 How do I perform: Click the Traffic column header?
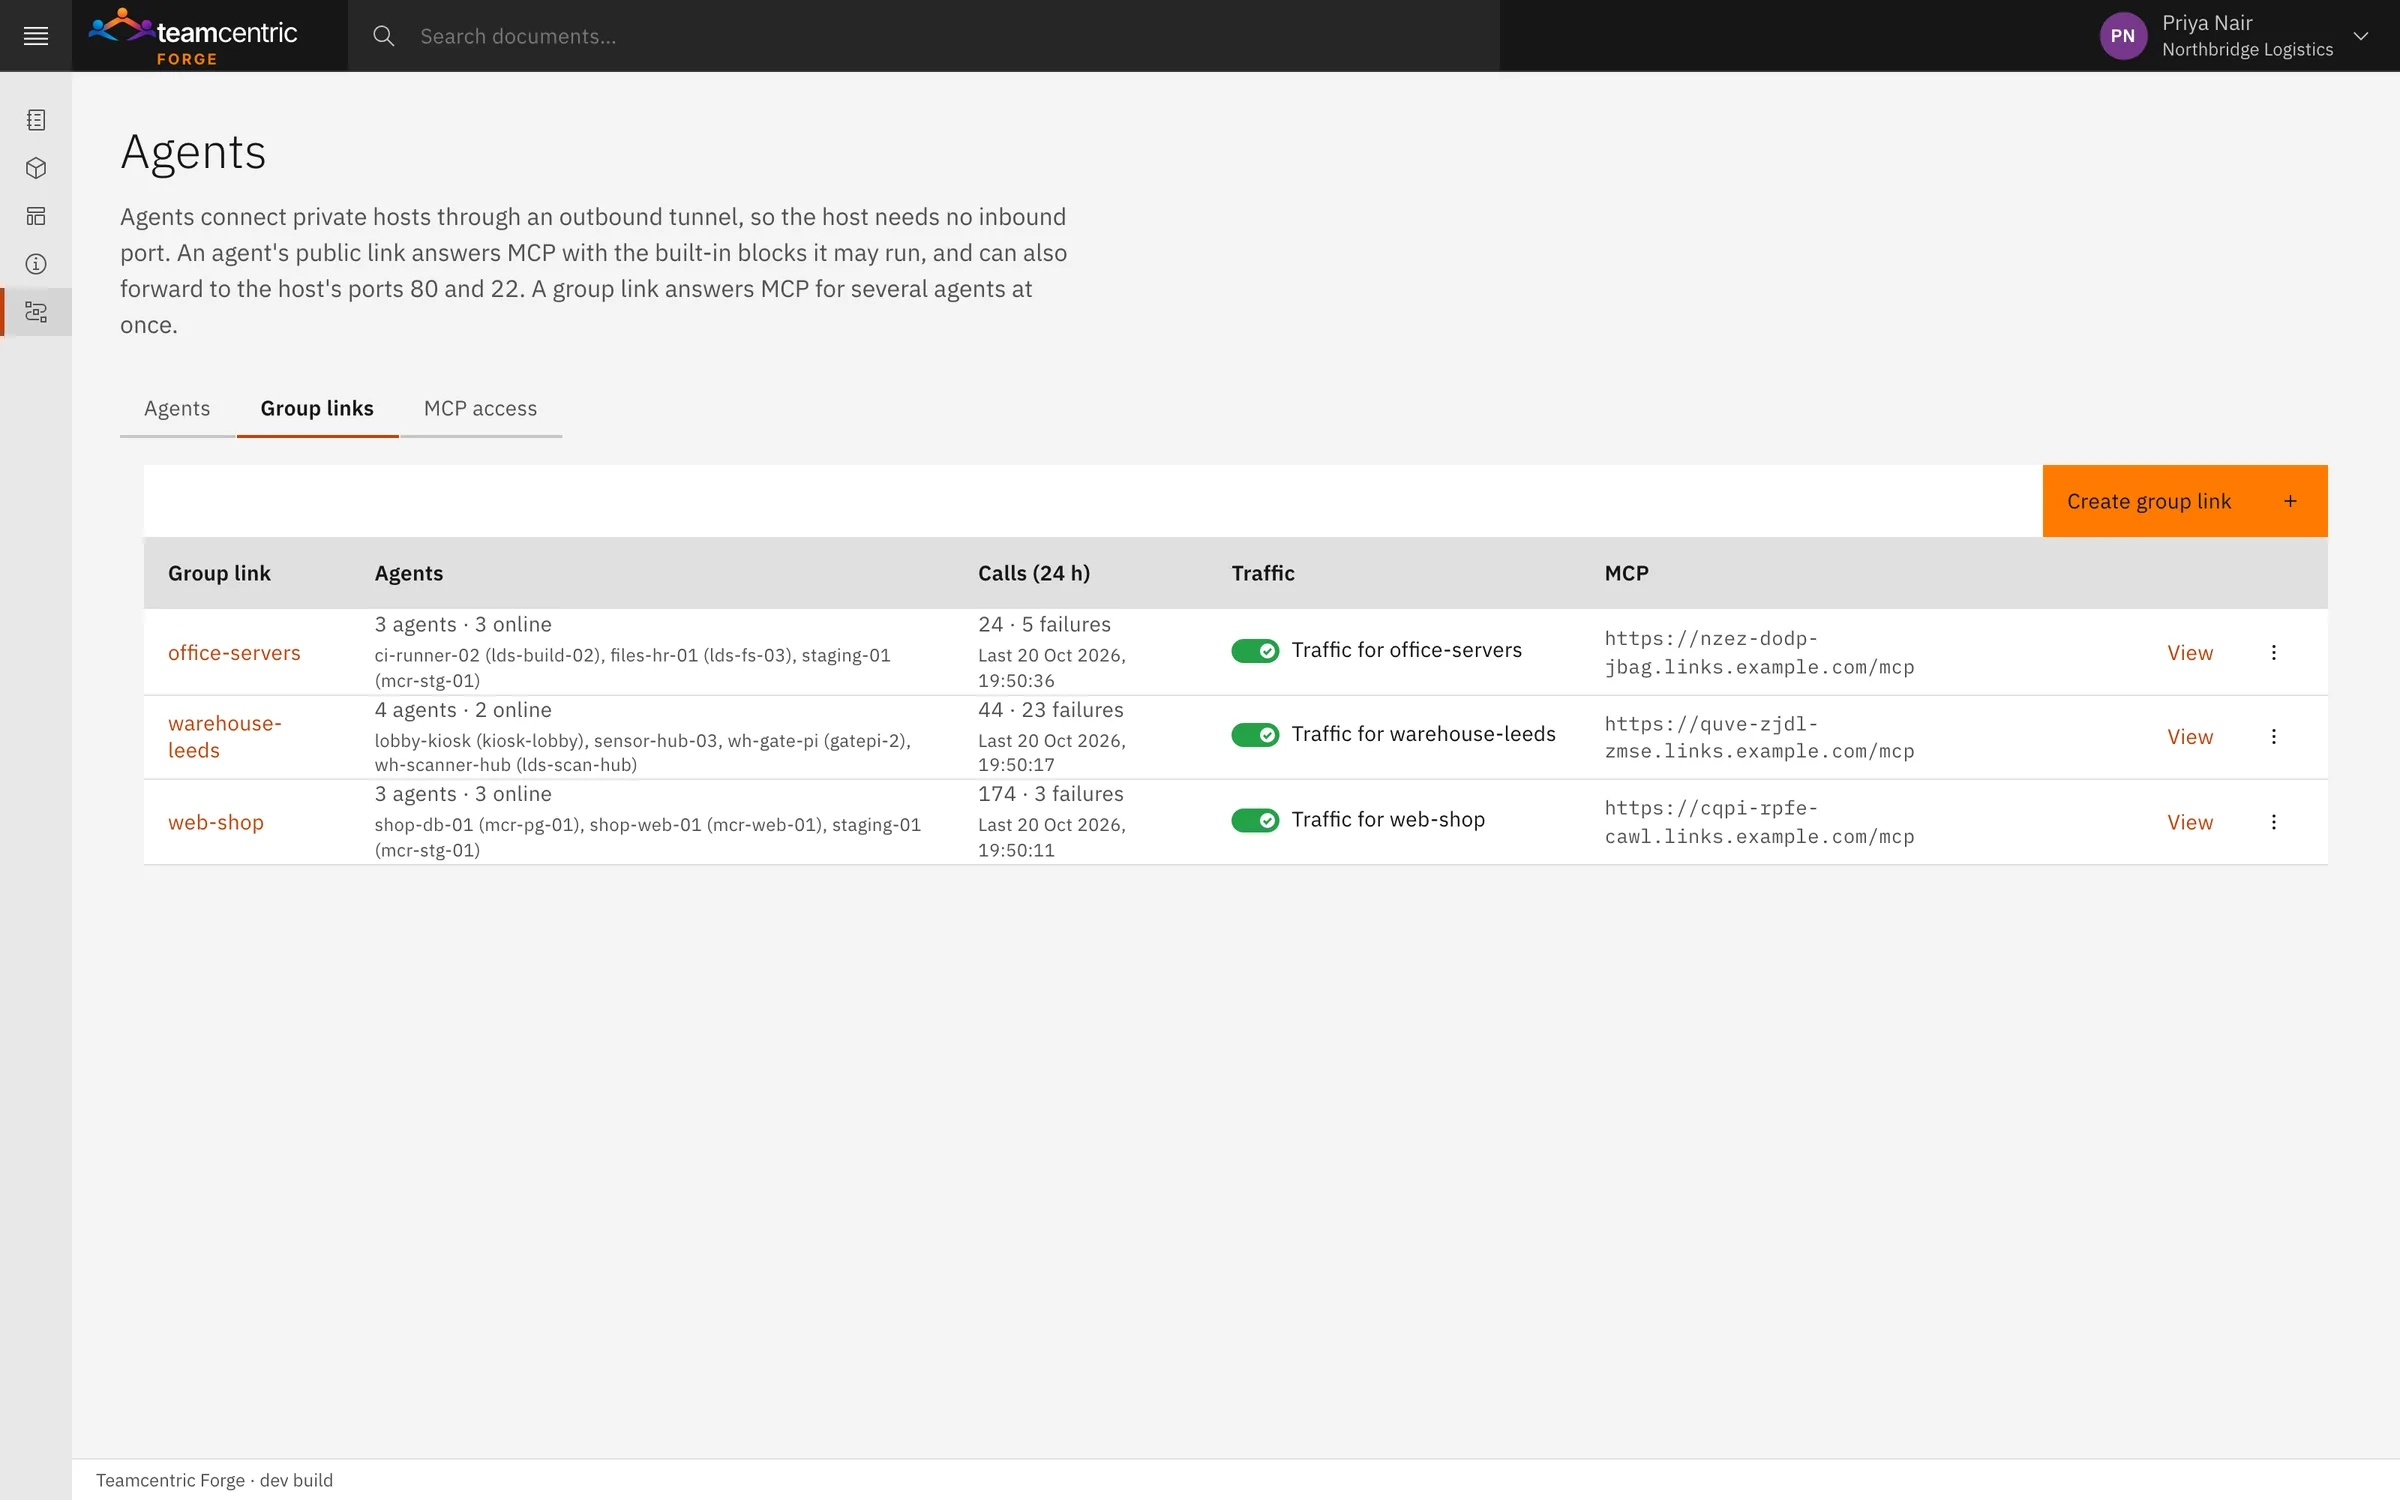click(1263, 573)
